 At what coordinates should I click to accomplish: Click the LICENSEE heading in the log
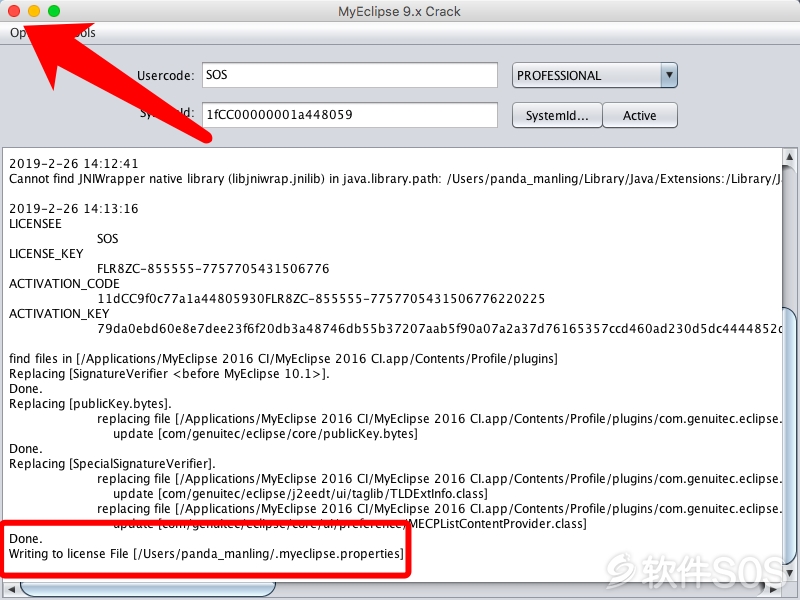[x=35, y=223]
